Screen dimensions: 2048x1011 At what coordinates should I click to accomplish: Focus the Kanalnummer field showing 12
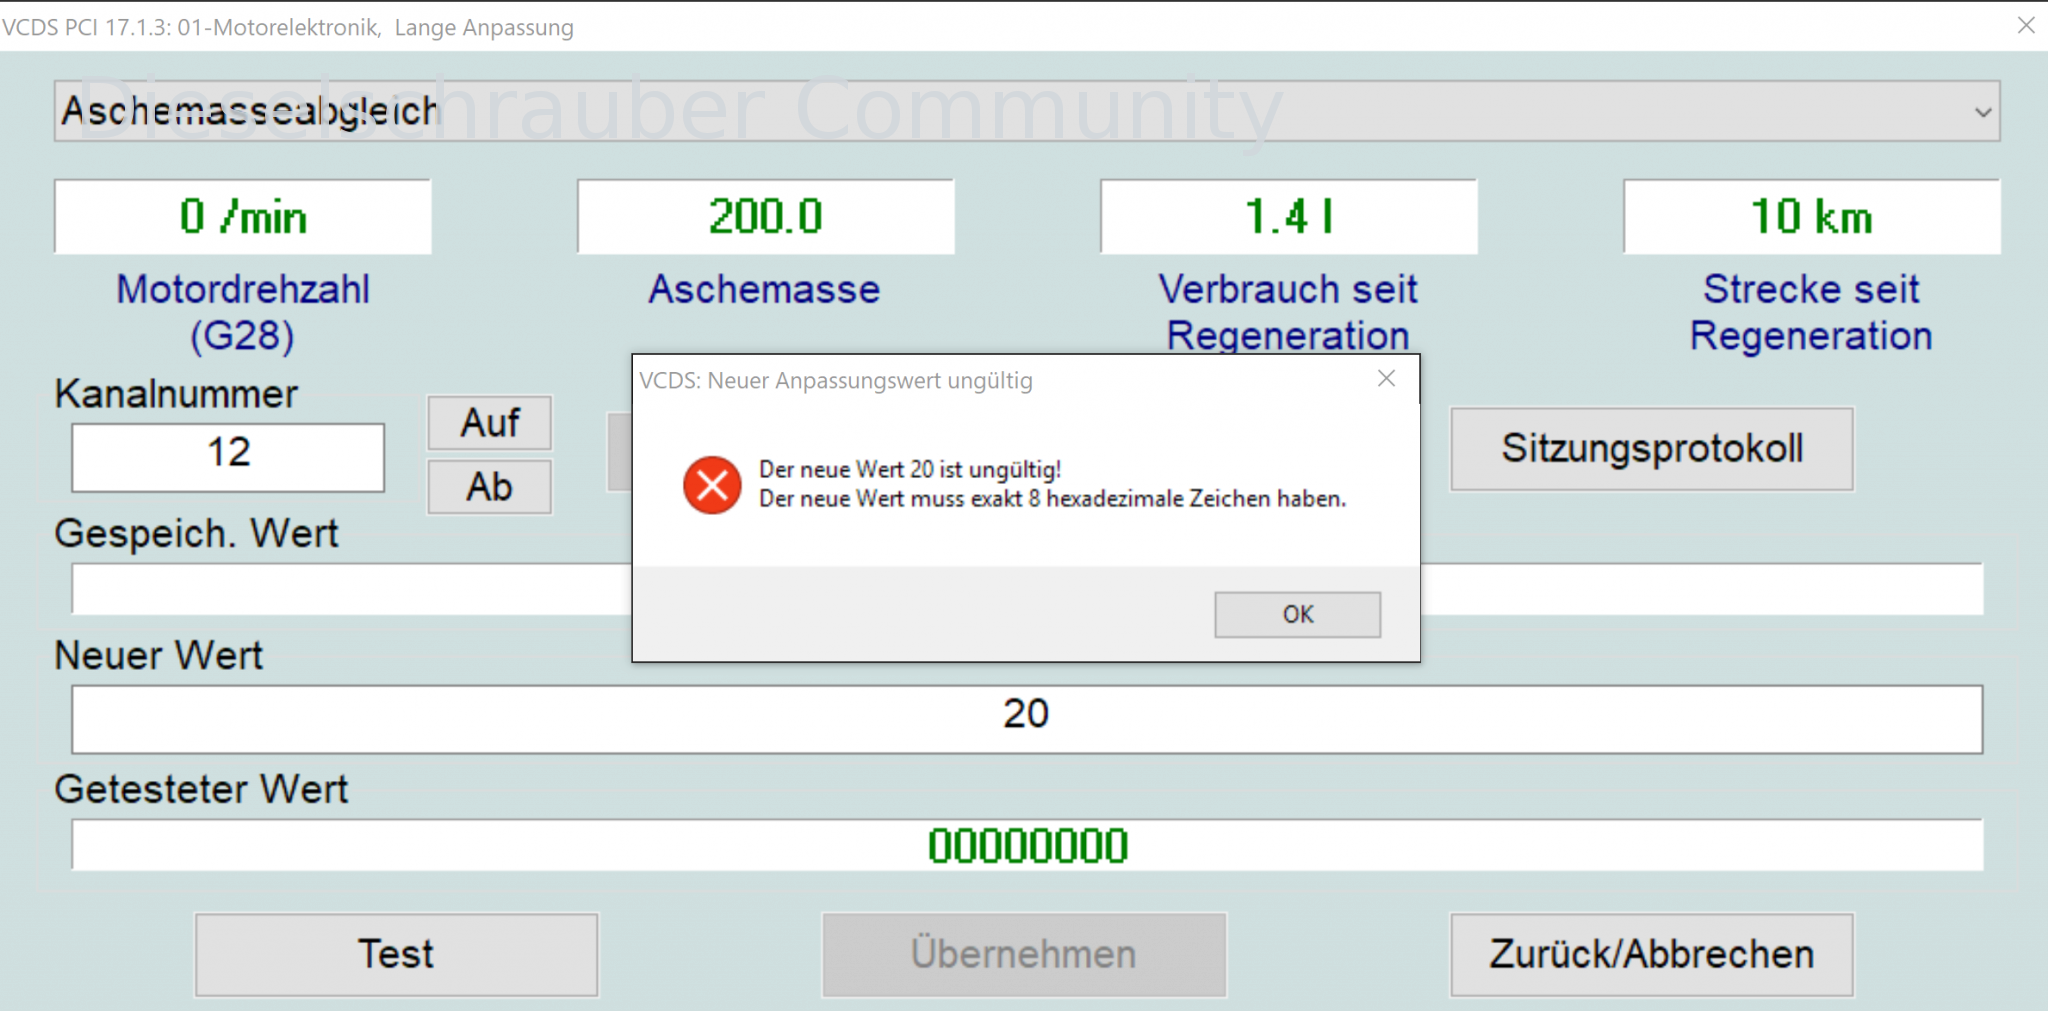click(228, 456)
